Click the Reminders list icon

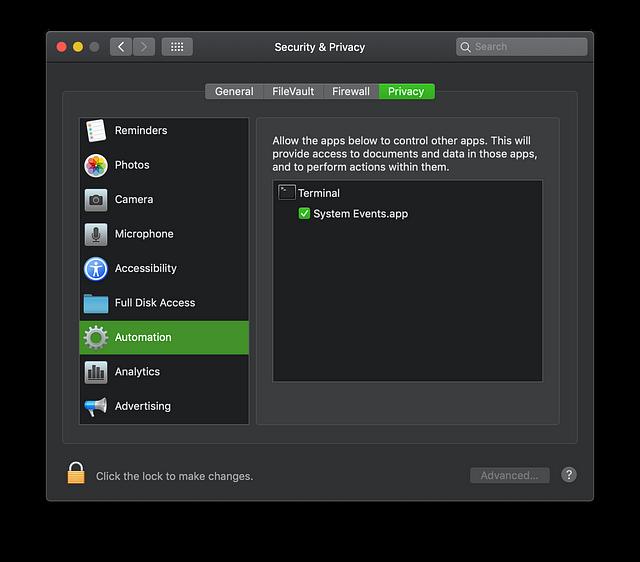(96, 131)
